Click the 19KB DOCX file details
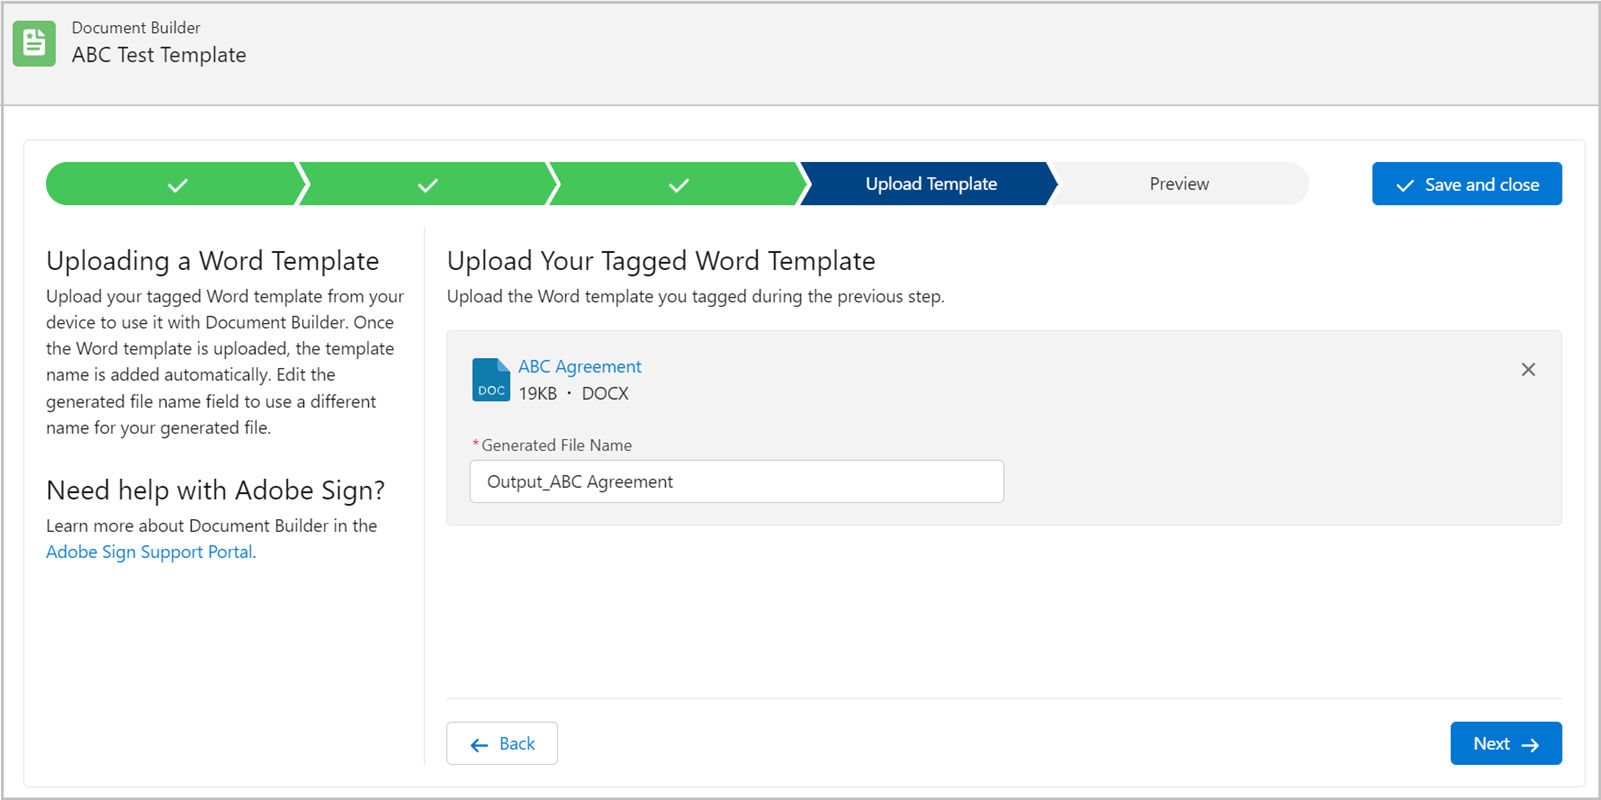Screen dimensions: 1601x800 click(574, 394)
